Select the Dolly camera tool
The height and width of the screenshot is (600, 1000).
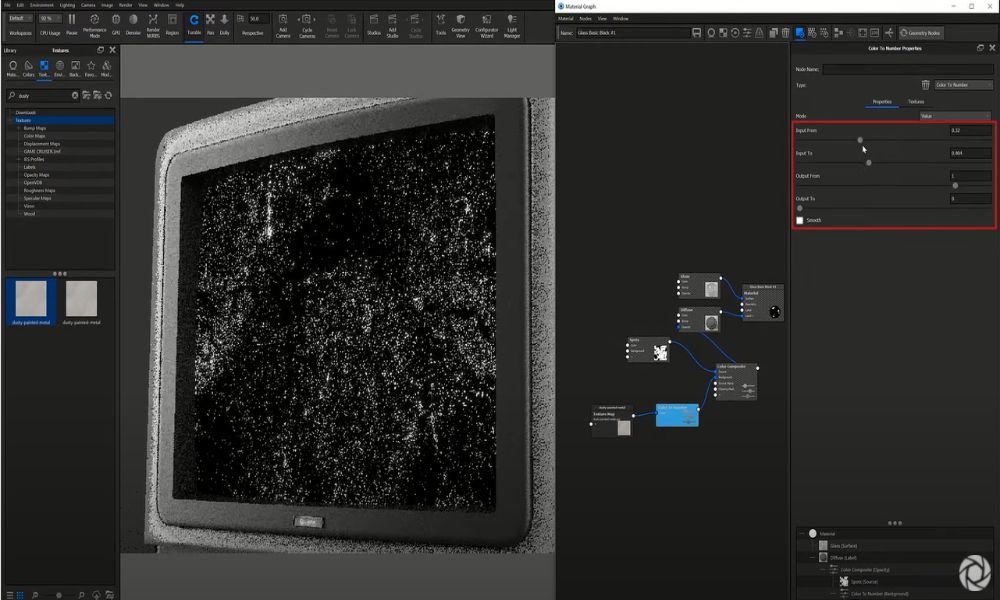pos(226,22)
